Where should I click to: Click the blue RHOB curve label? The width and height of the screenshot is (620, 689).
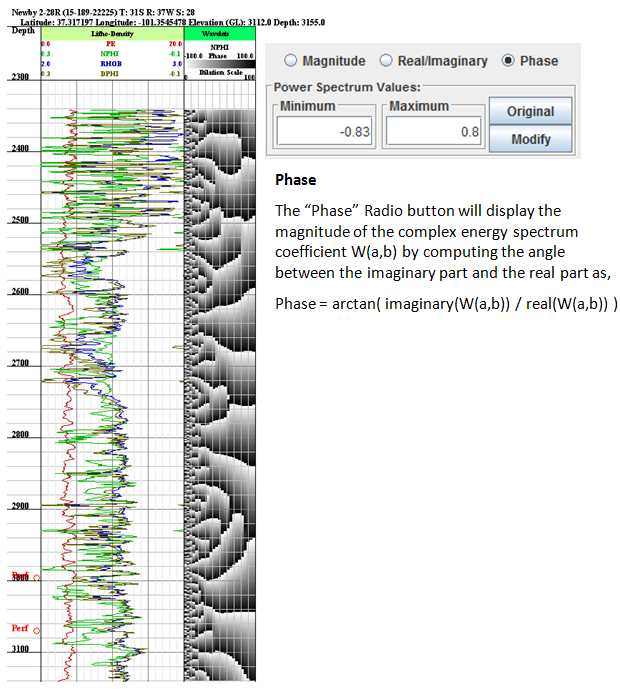click(112, 63)
